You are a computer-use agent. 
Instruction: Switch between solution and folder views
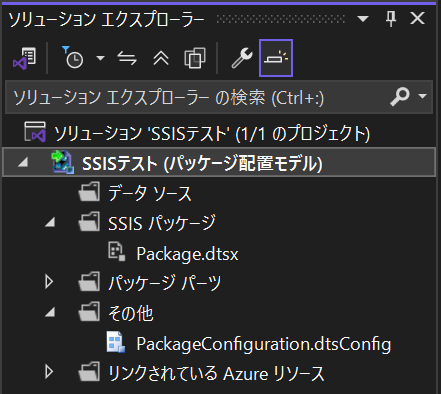pos(24,58)
